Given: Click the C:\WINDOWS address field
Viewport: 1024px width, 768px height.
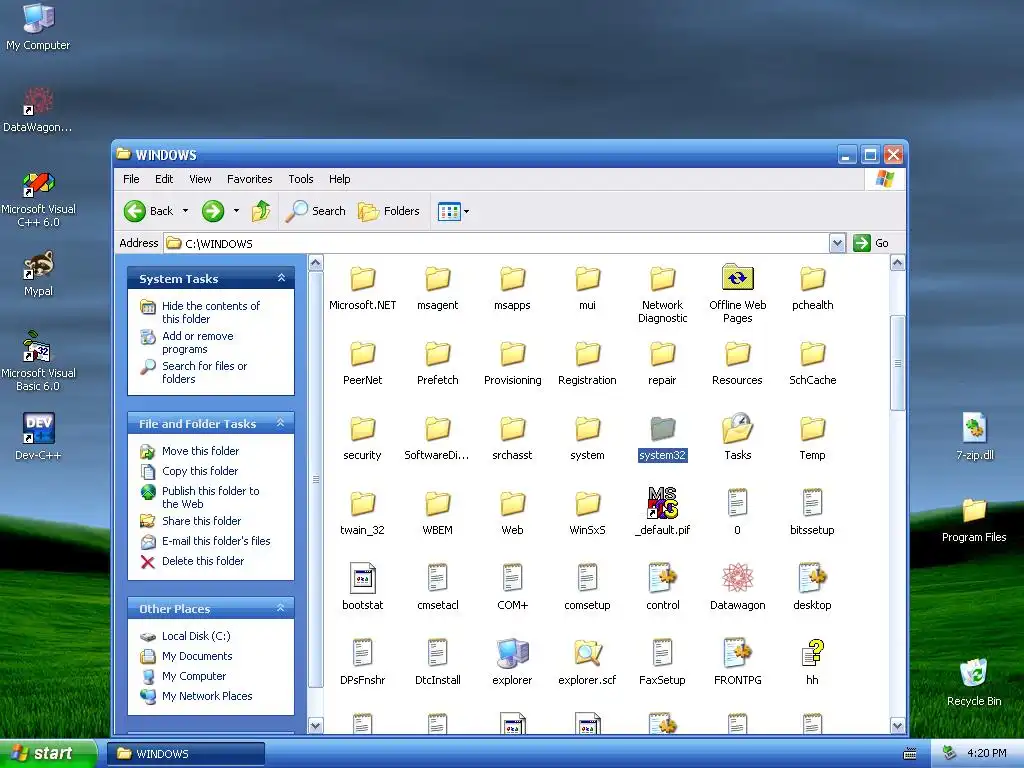Looking at the screenshot, I should tap(497, 244).
